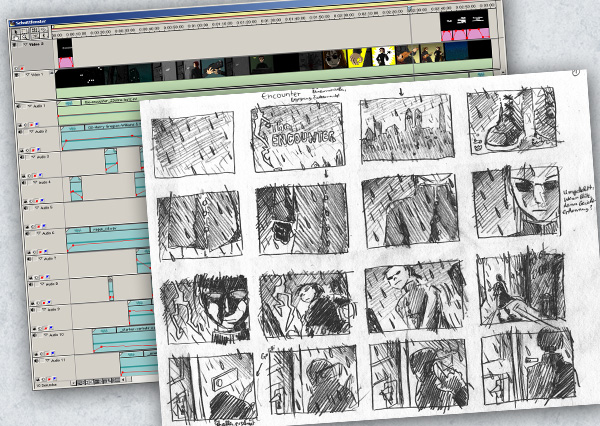The height and width of the screenshot is (426, 600).
Task: Select the guitar player clip on Video 1
Action: pyautogui.click(x=407, y=55)
